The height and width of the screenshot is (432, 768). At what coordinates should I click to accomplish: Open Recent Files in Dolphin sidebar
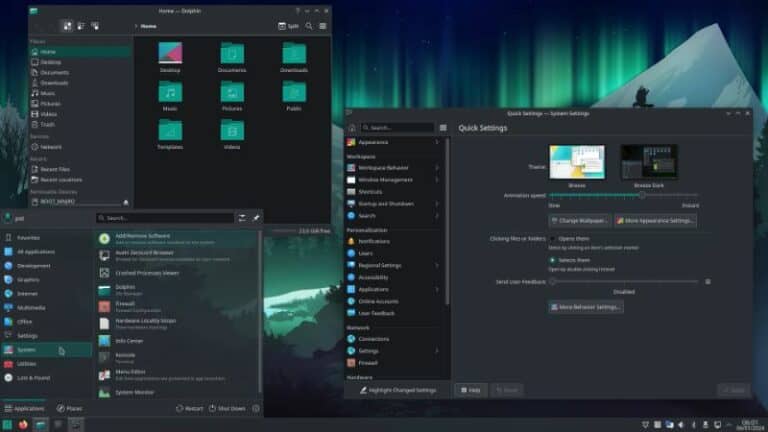point(80,169)
